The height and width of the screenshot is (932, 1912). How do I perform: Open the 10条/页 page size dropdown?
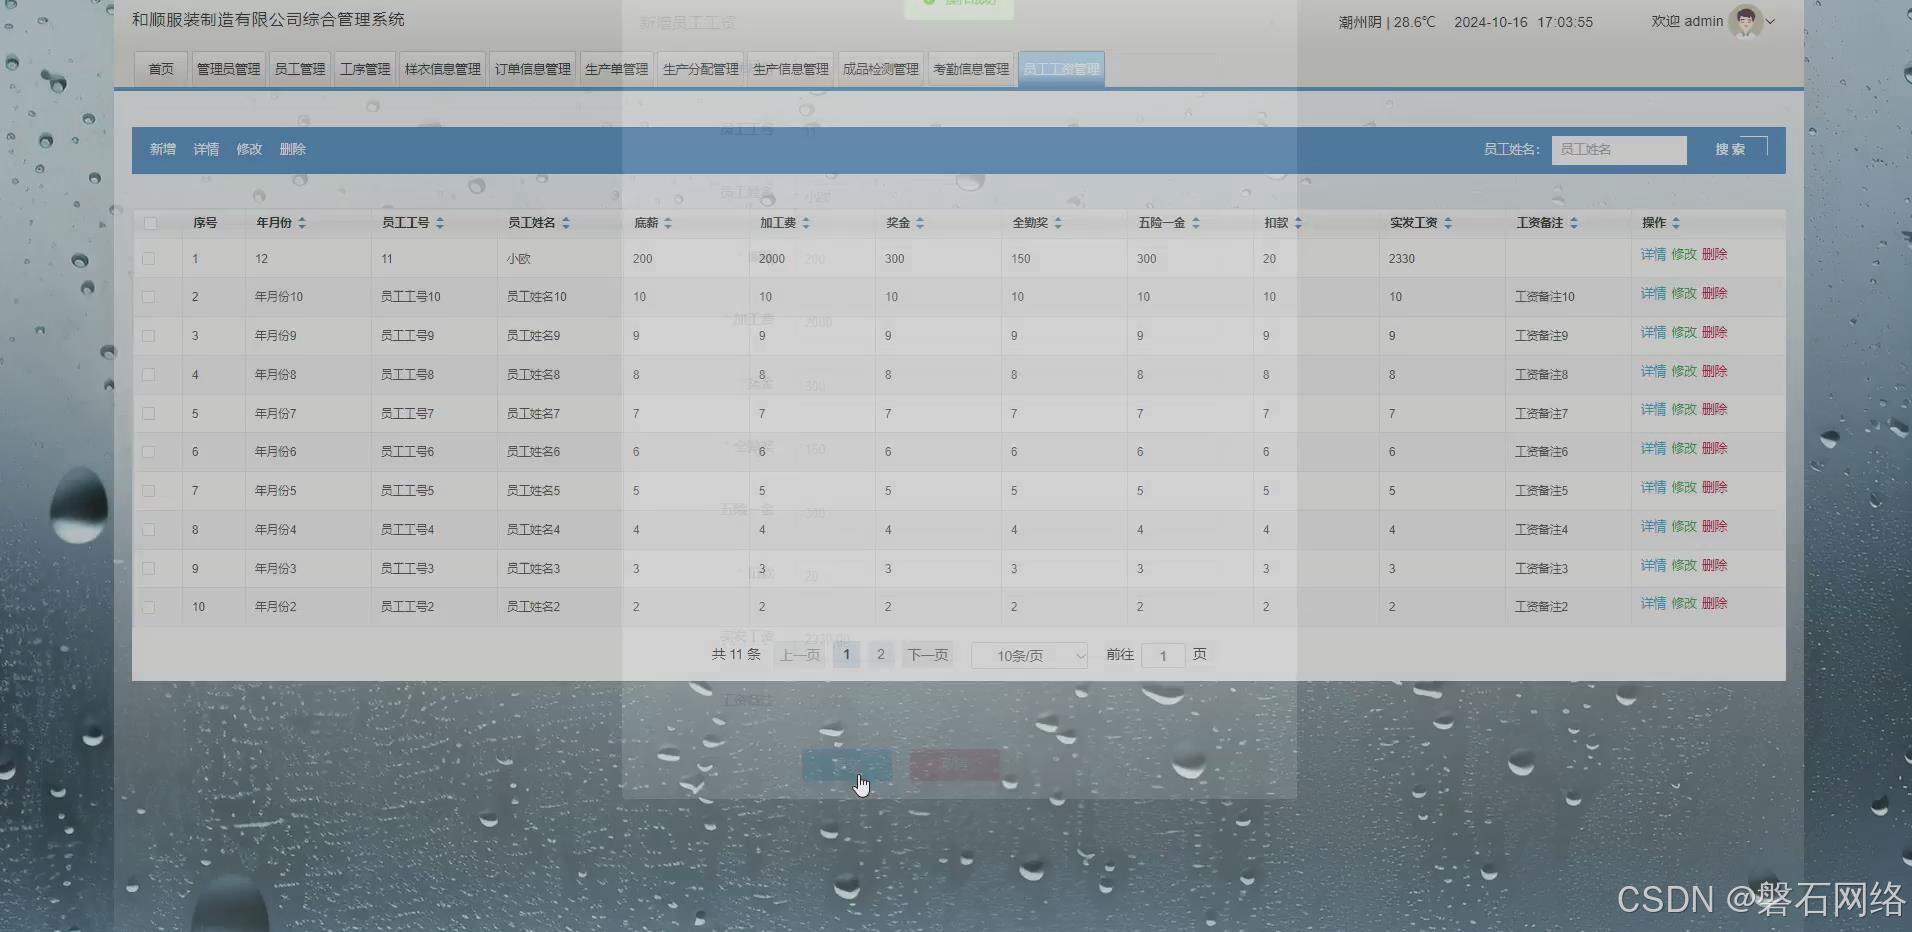click(1029, 656)
